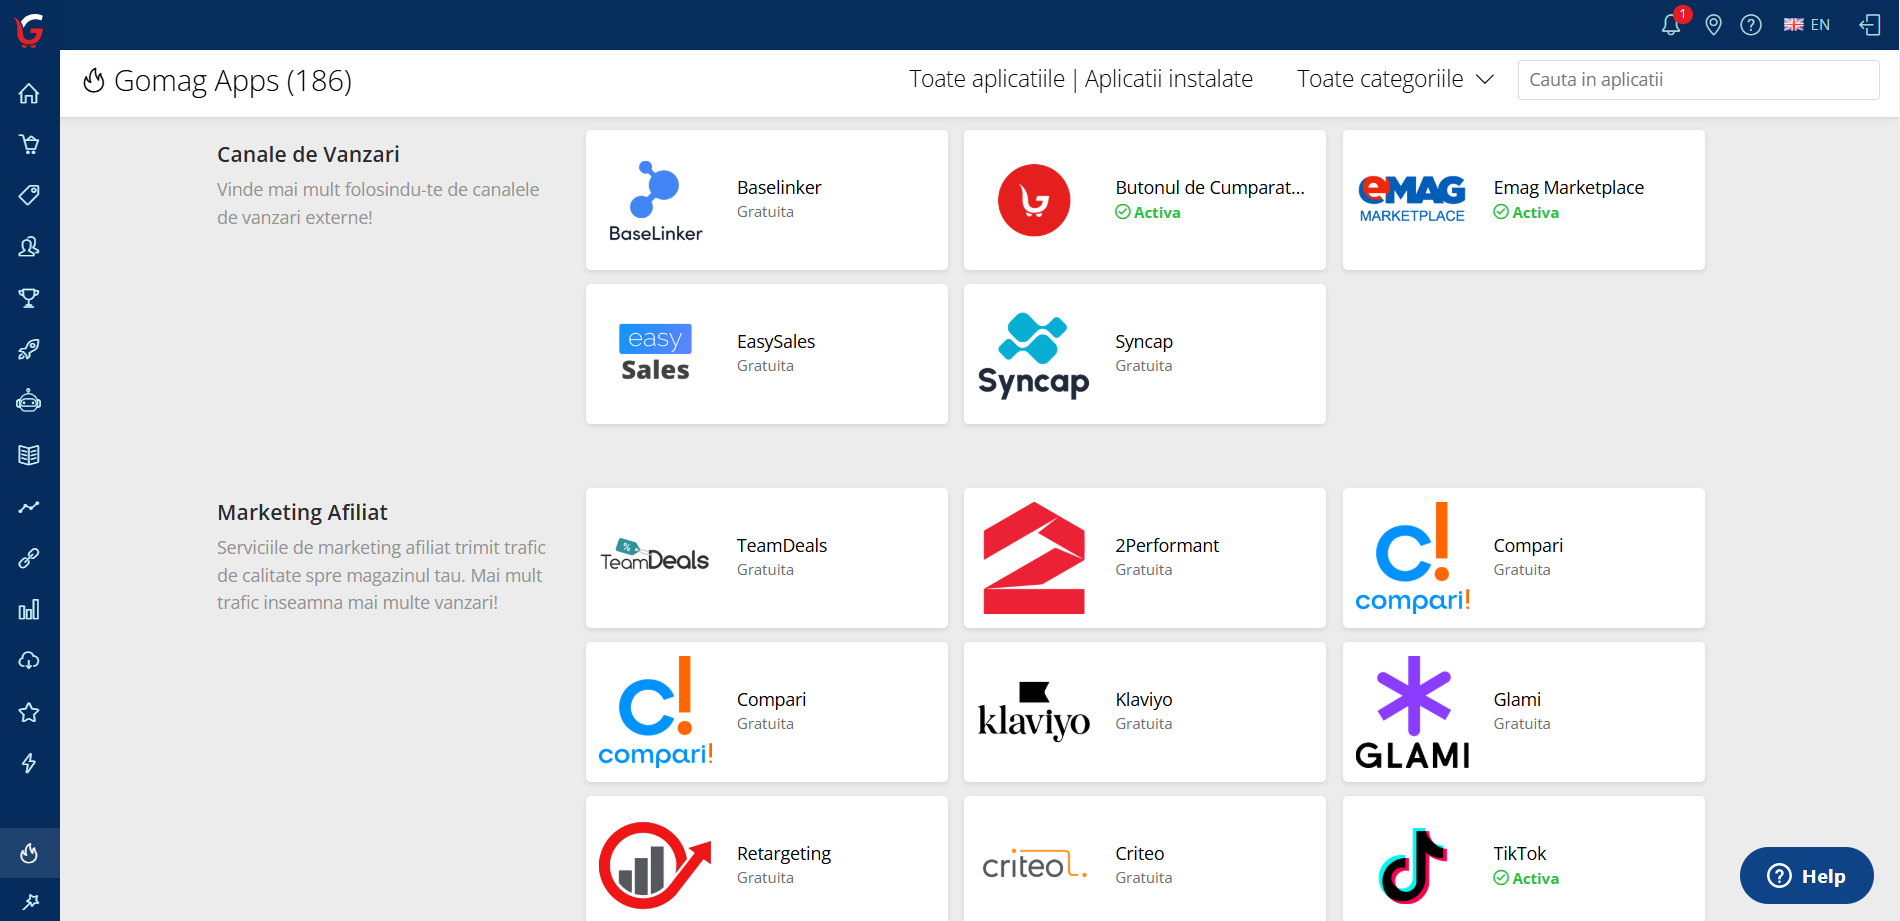Select the Toate aplicatiile tab
Screen dimensions: 1900x921
(x=986, y=79)
